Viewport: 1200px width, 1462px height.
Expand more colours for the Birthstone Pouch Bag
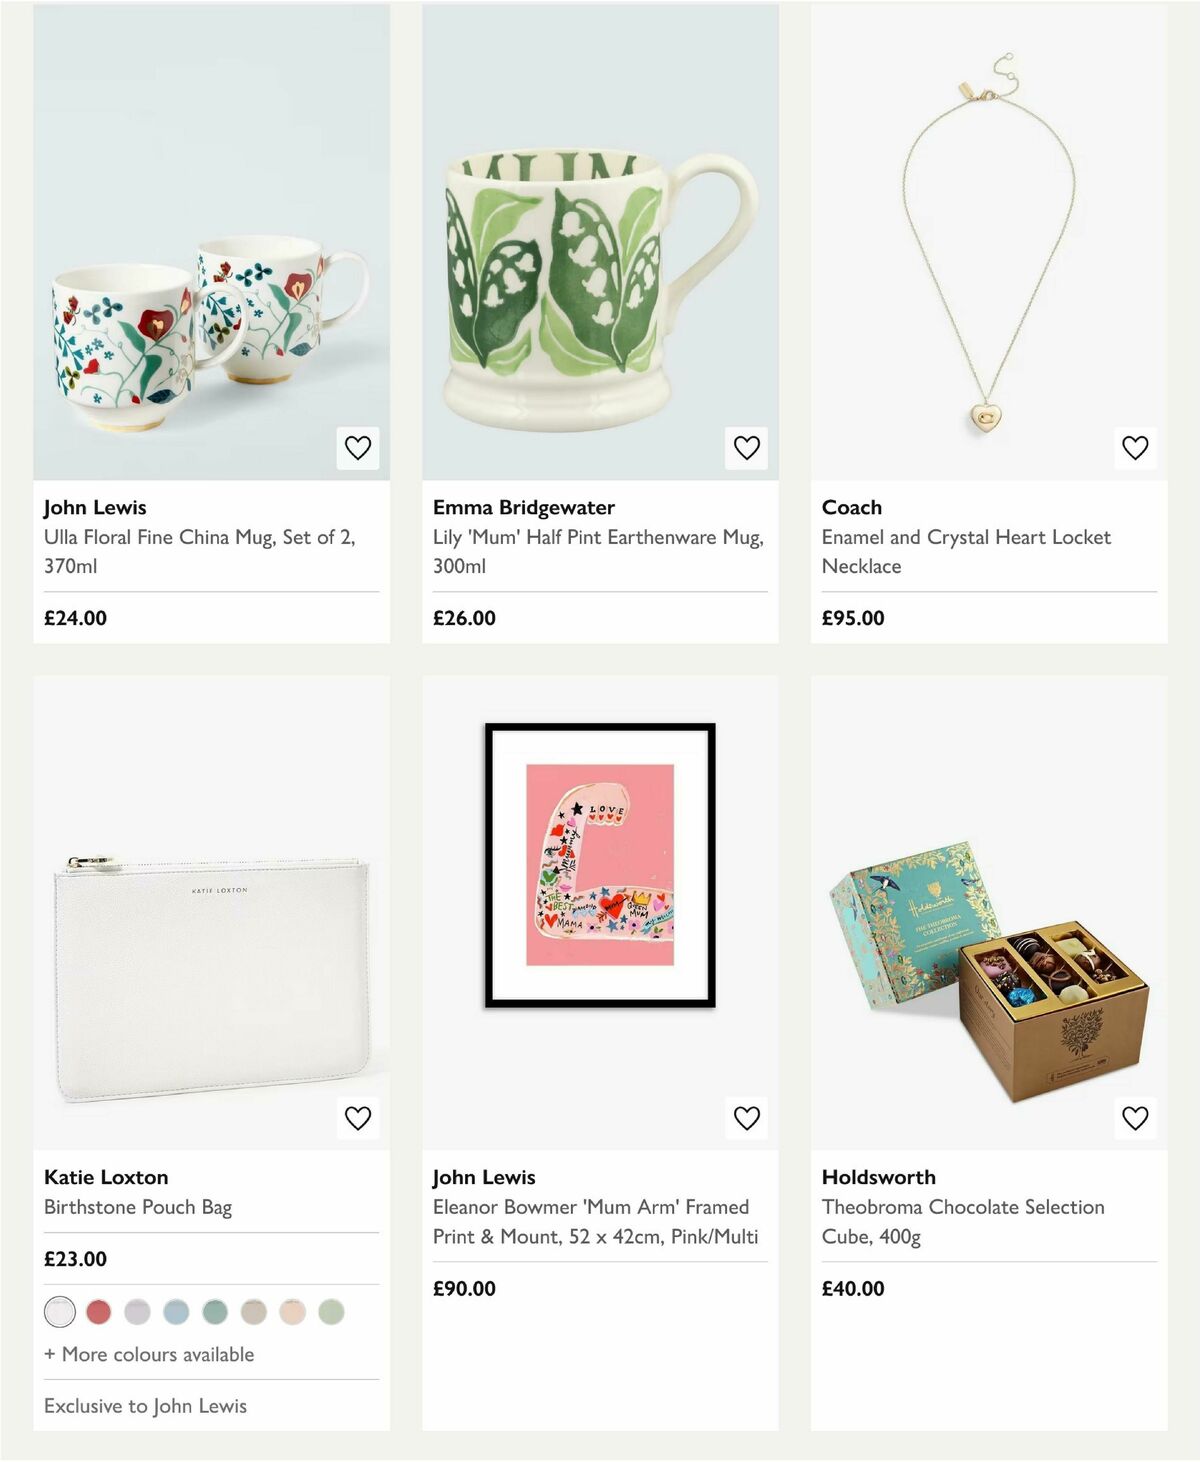148,1354
